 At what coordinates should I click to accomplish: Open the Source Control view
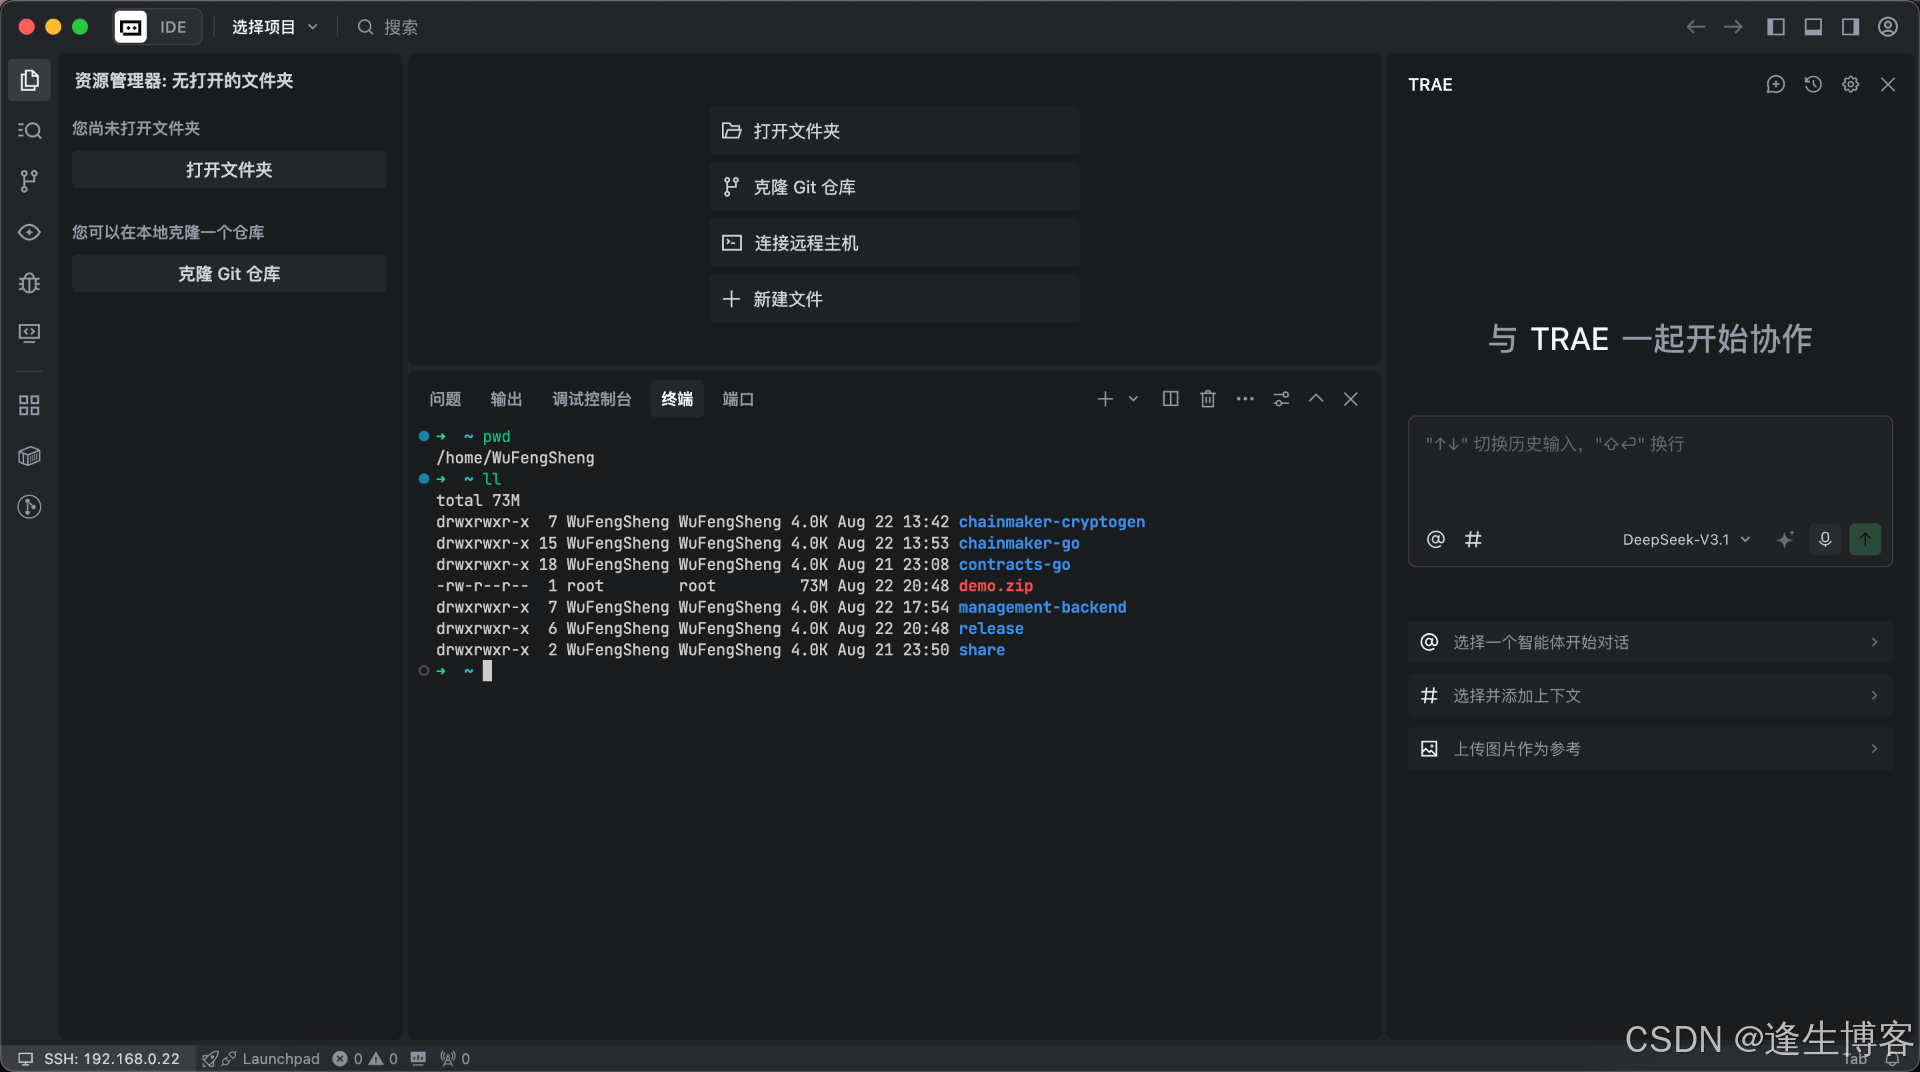tap(29, 181)
